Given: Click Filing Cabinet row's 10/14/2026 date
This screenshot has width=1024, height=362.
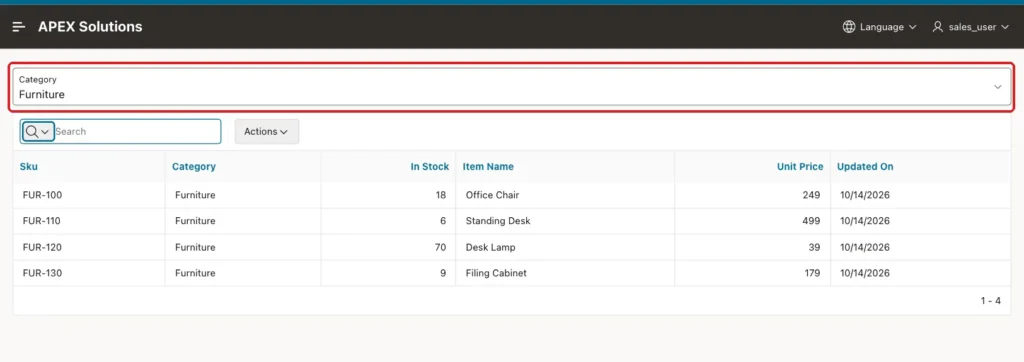Looking at the screenshot, I should (865, 273).
